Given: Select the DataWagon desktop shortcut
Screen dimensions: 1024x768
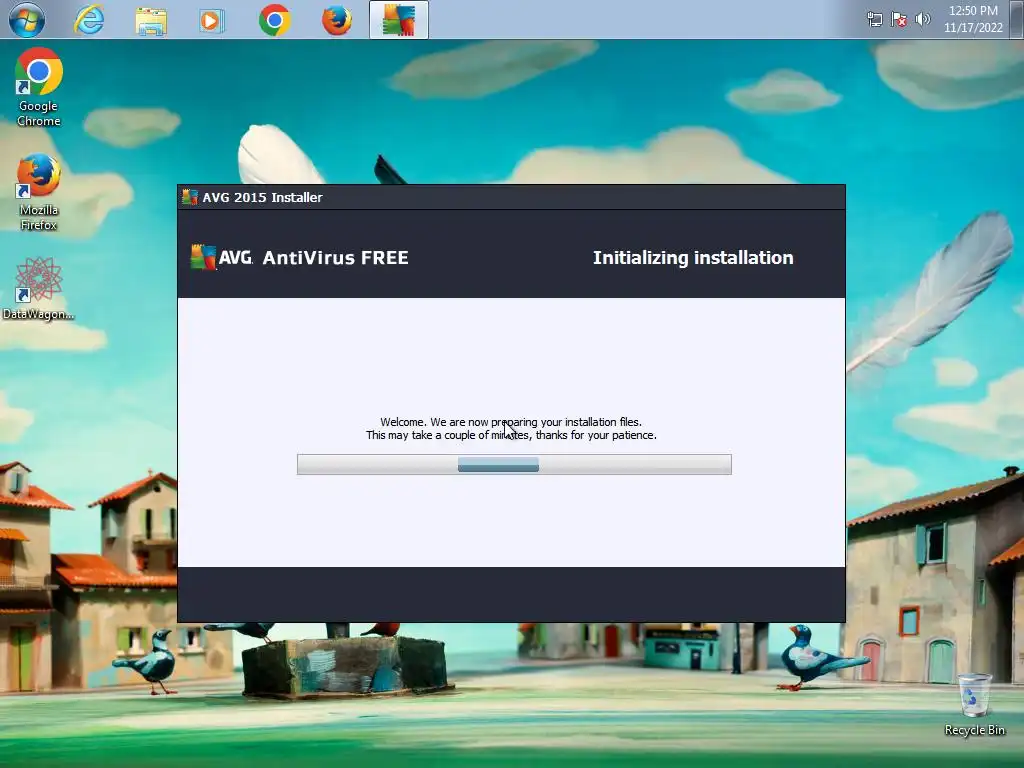Looking at the screenshot, I should (39, 288).
